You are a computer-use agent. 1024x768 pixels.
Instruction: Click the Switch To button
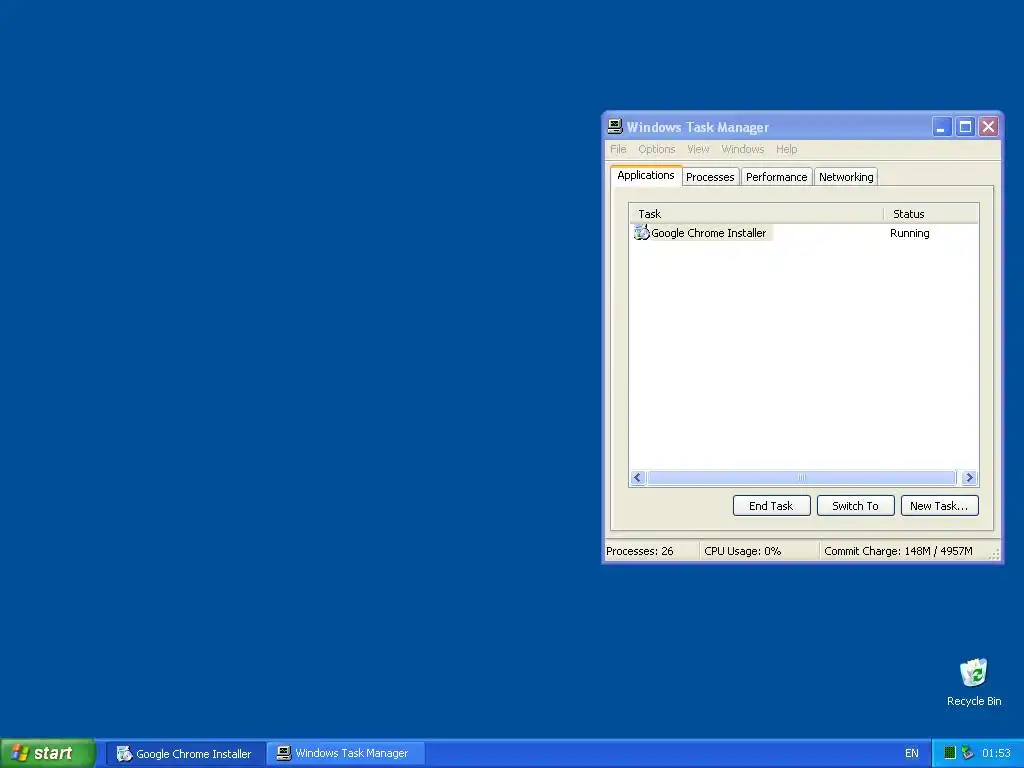point(856,505)
